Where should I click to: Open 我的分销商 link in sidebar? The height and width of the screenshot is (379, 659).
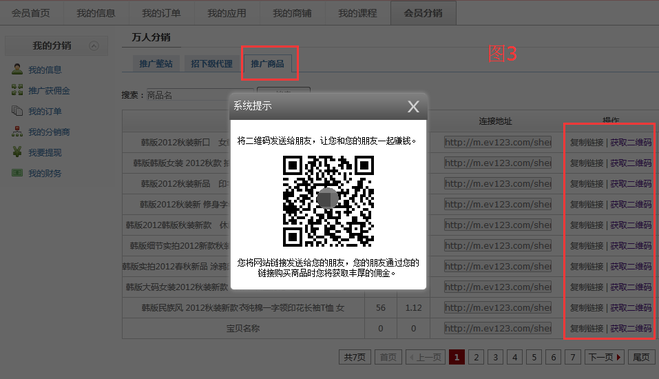pos(49,132)
